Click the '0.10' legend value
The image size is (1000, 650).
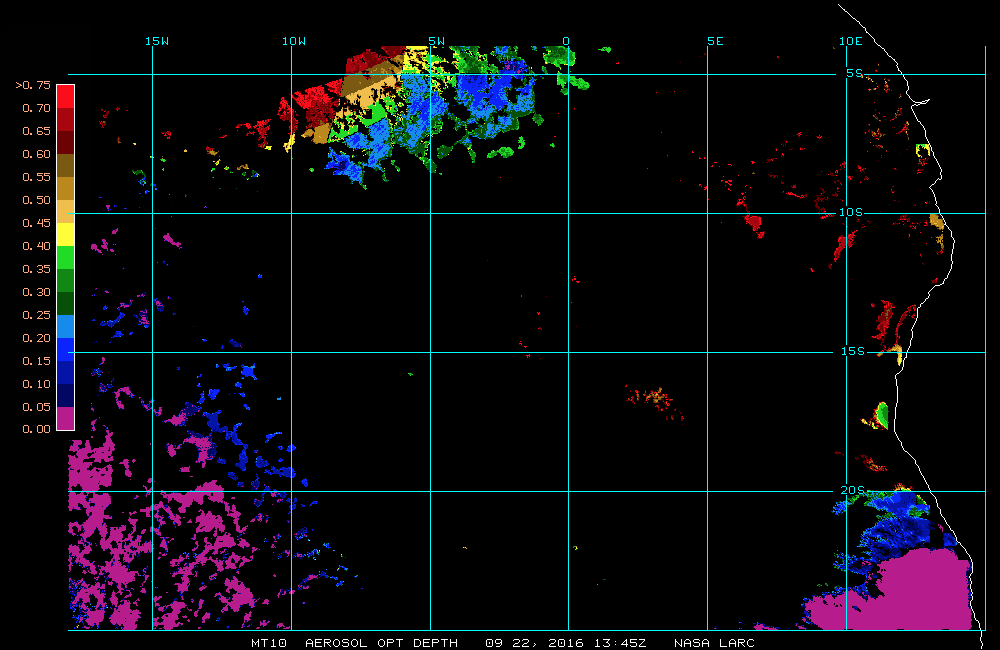click(36, 383)
